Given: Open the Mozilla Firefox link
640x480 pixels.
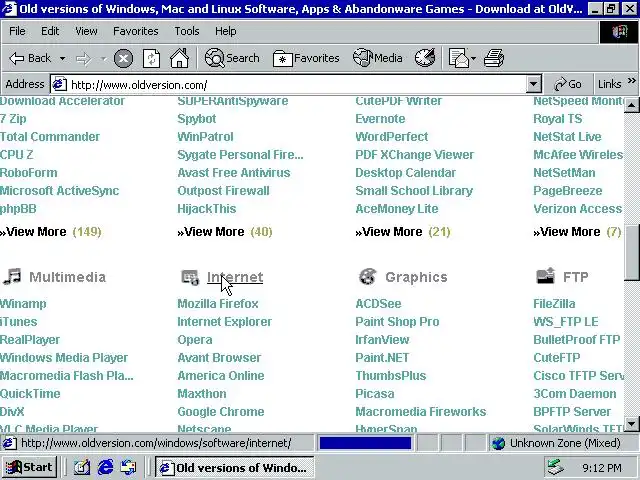Looking at the screenshot, I should tap(218, 304).
